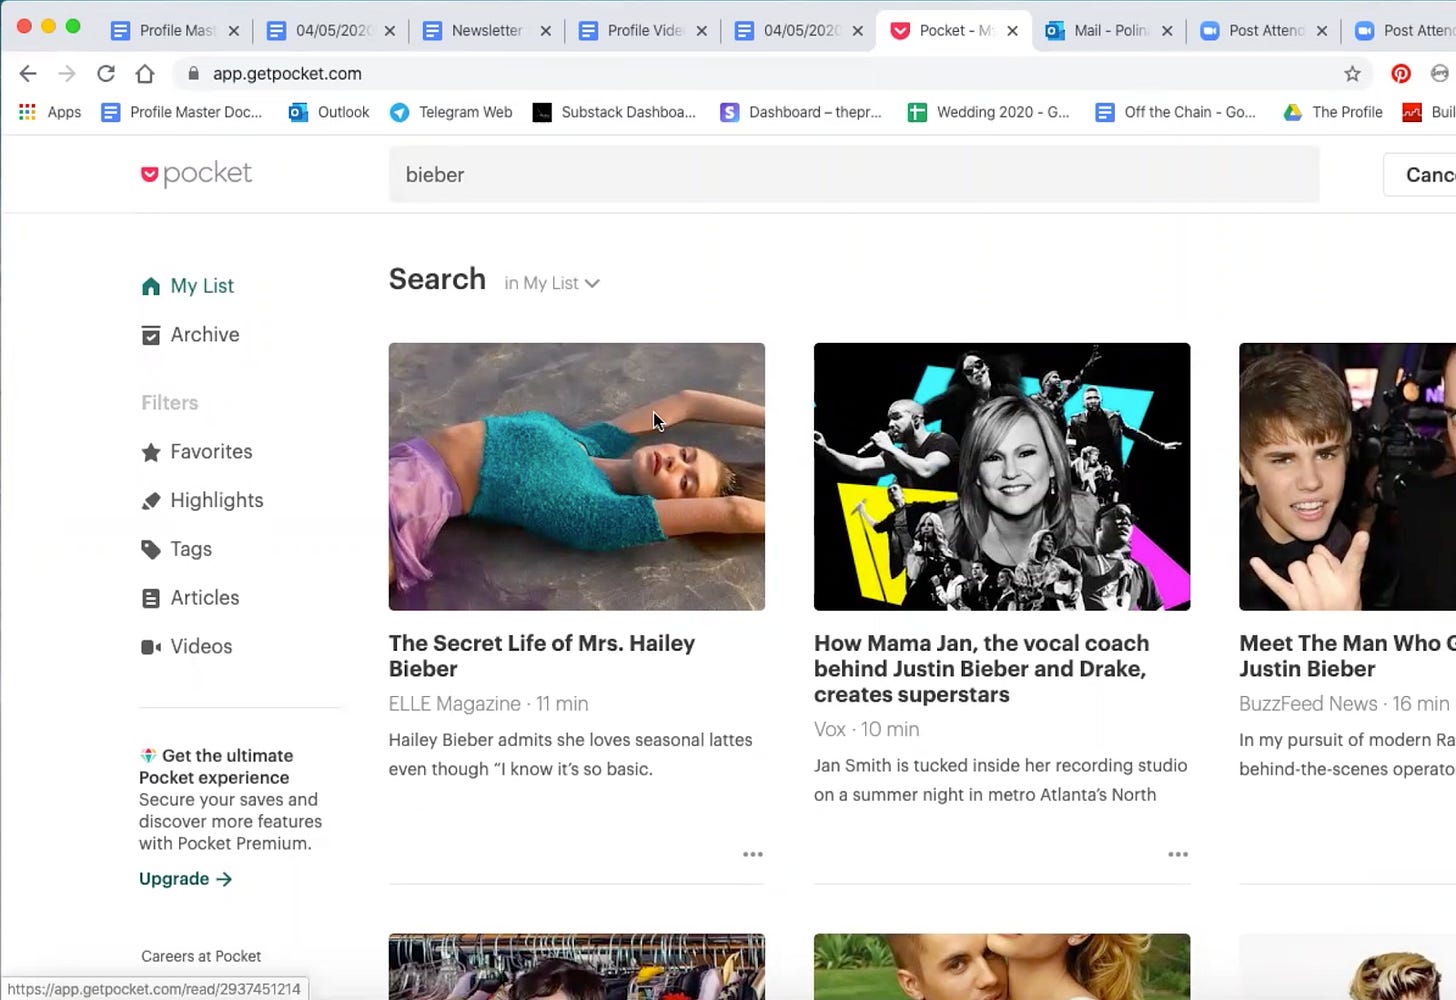The image size is (1456, 1000).
Task: Open more options for Mama Jan article
Action: tap(1178, 854)
